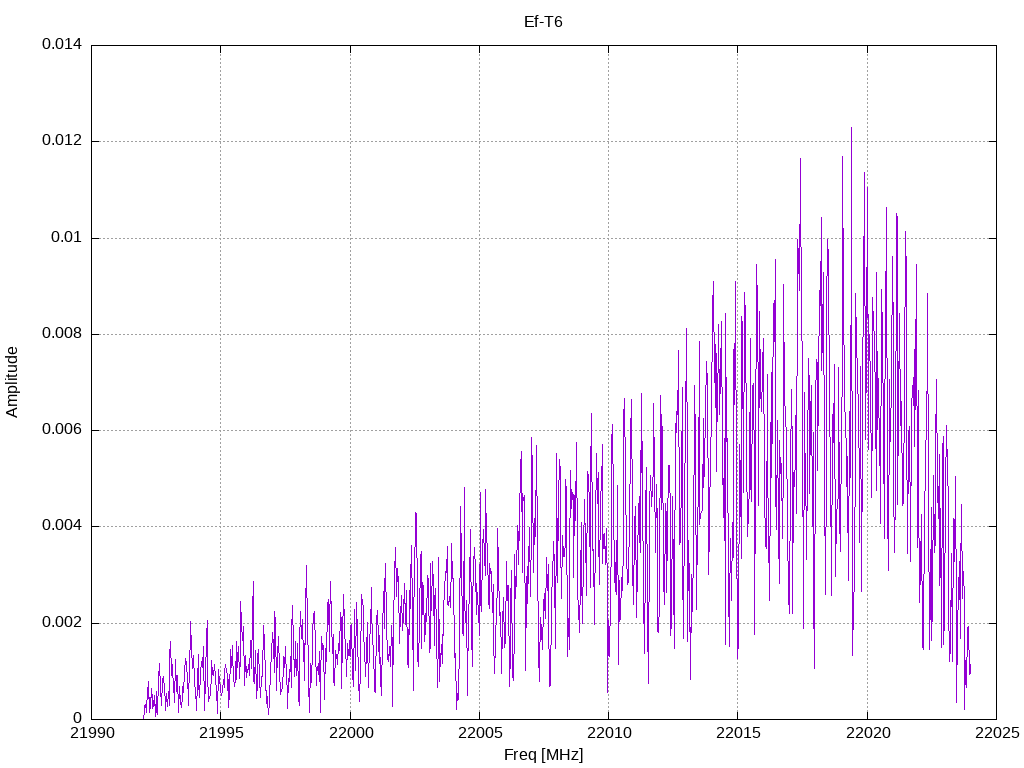Click x-axis tick label 22015
This screenshot has height=768, width=1024.
738,733
